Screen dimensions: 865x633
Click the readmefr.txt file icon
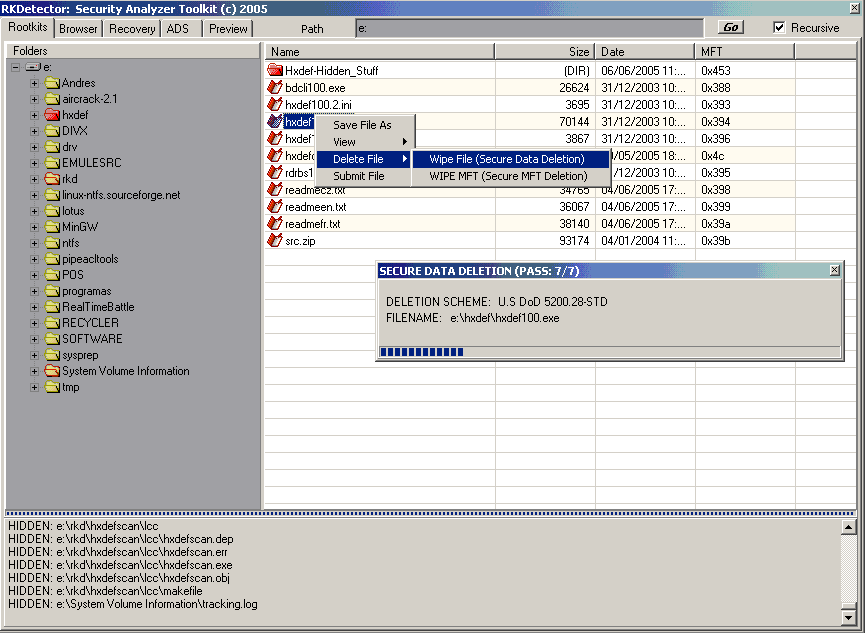275,224
